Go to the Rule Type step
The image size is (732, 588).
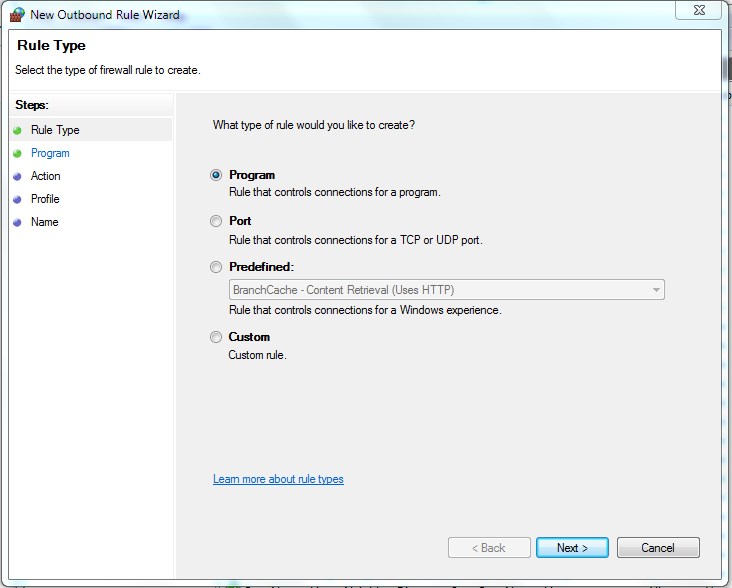(55, 130)
